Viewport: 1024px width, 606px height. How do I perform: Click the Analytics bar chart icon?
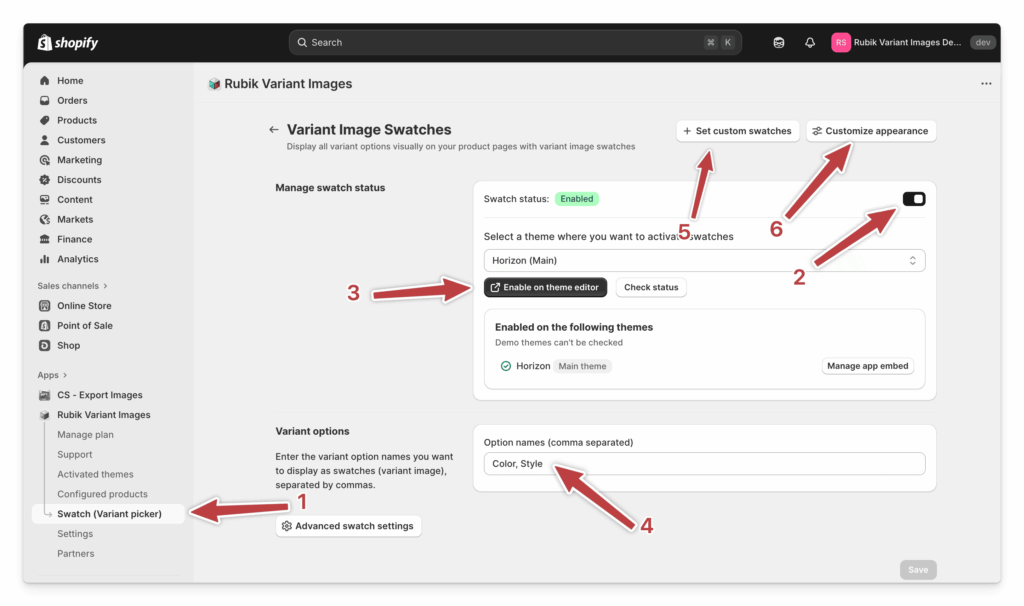tap(44, 259)
